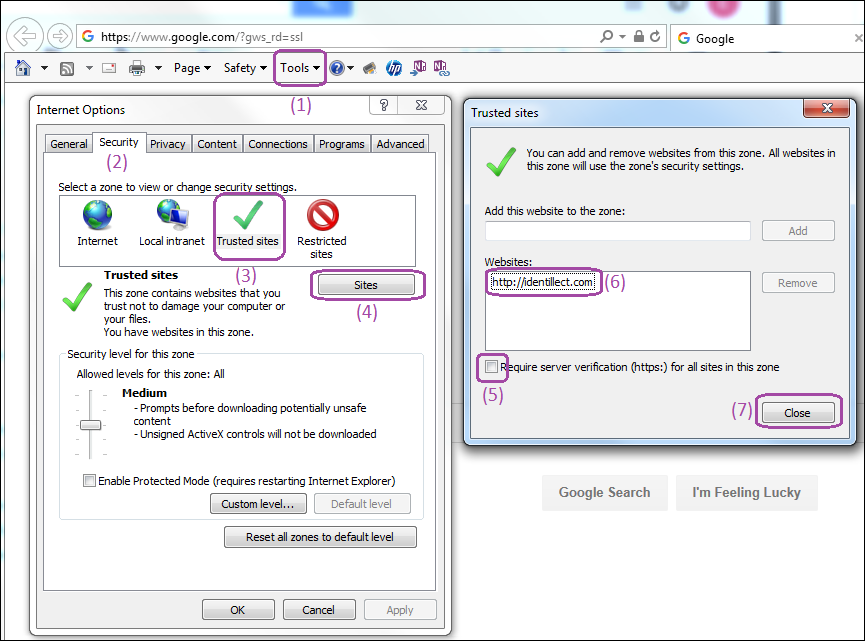Click the blue Help question mark icon
This screenshot has height=641, width=865.
337,68
